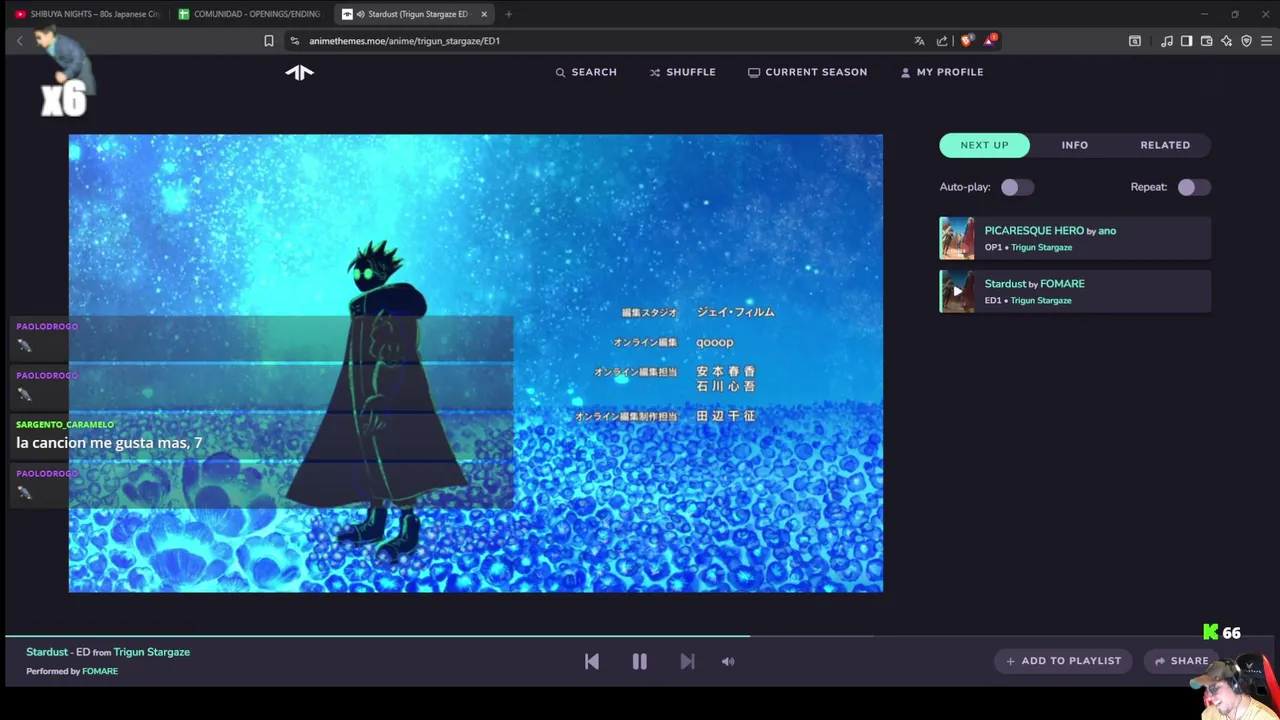Open the Brave VPN shield icon
Screen dimensions: 1280x720
click(1246, 41)
